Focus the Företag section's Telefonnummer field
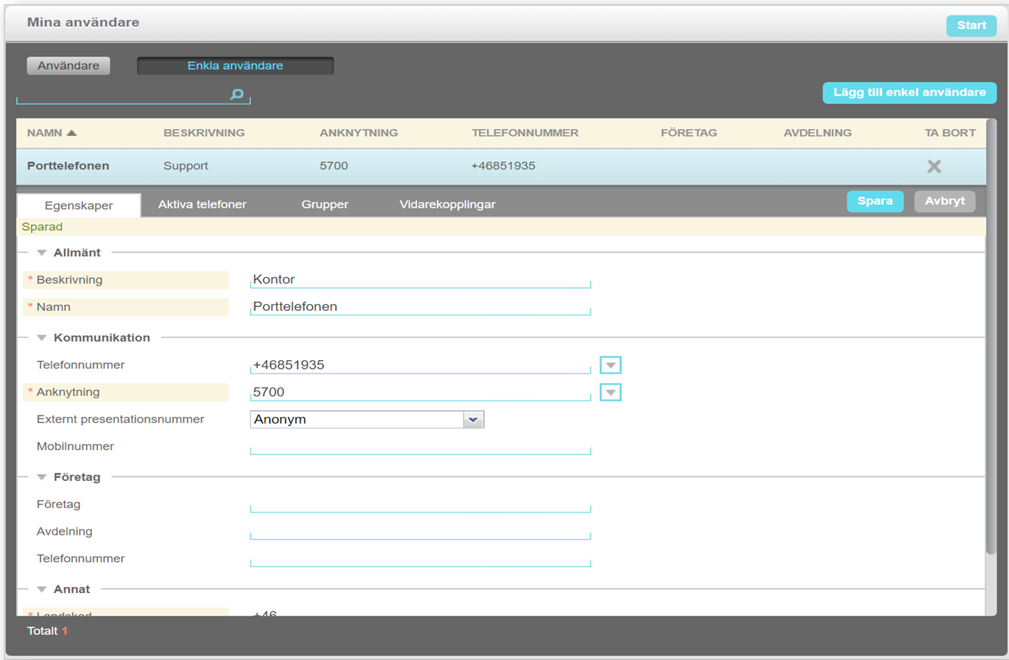The image size is (1009, 660). [420, 558]
